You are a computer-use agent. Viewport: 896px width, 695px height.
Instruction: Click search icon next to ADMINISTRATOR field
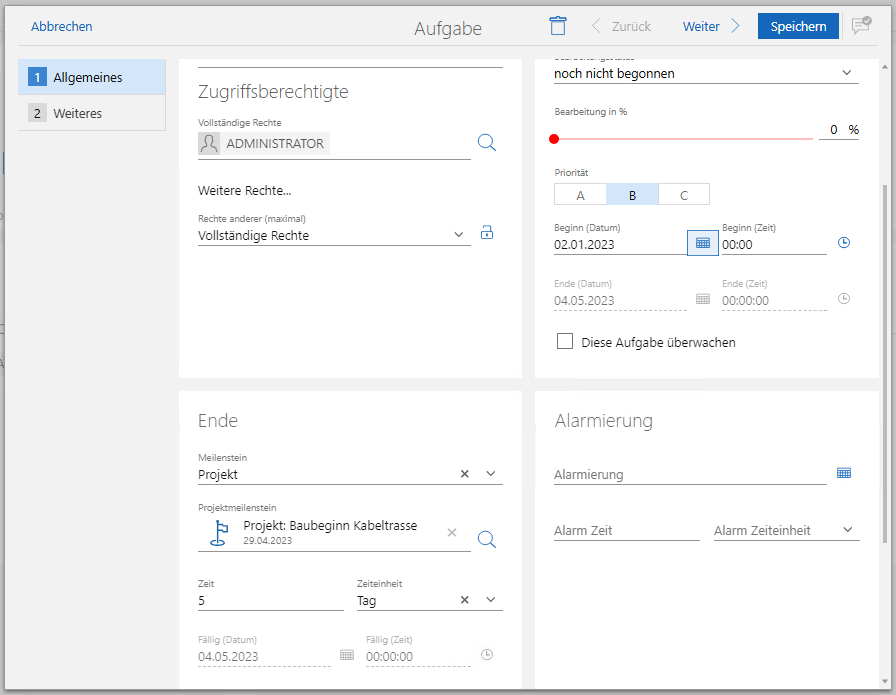coord(486,143)
